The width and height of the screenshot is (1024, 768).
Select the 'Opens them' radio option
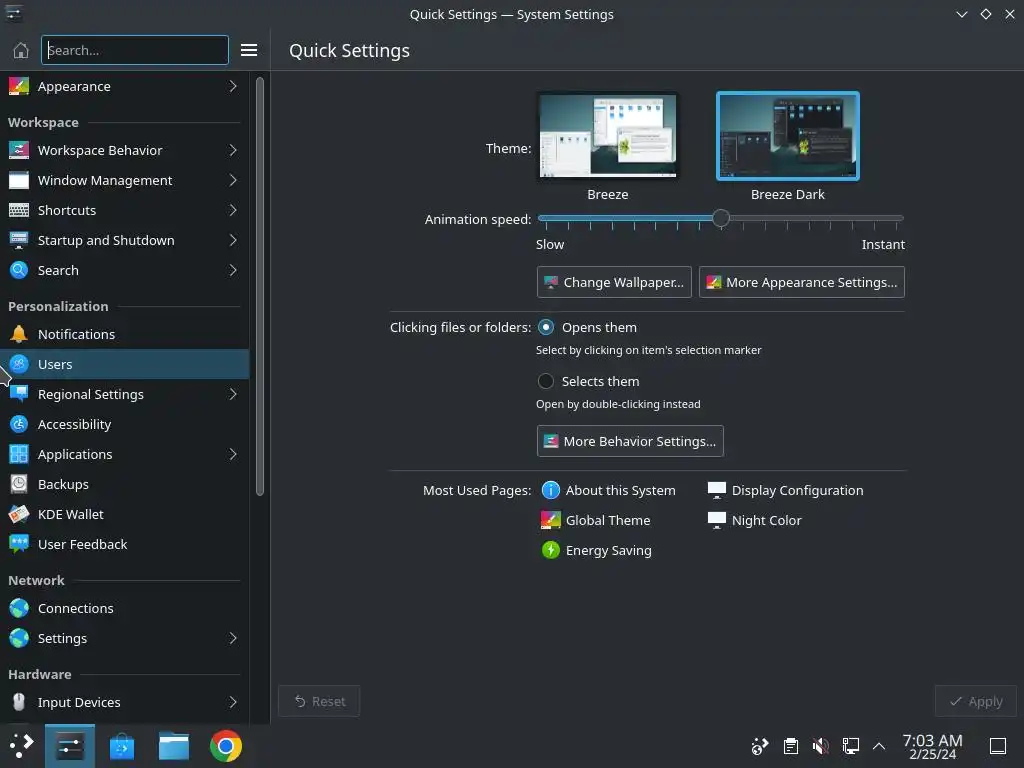coord(546,327)
